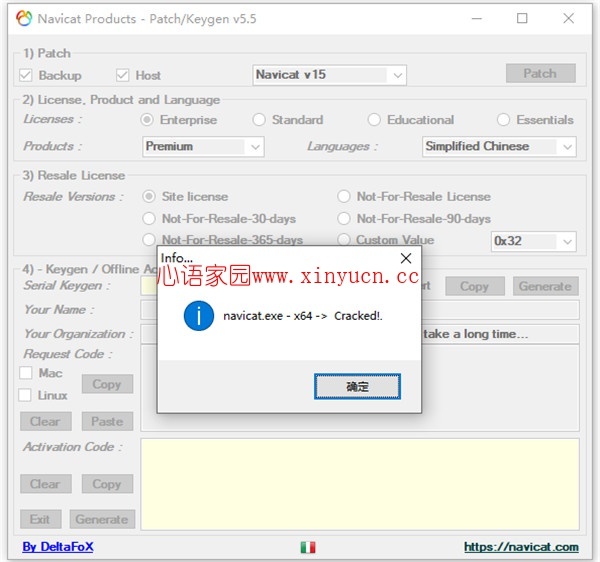Select Educational license radio button
Viewport: 600px width, 562px height.
click(x=374, y=120)
